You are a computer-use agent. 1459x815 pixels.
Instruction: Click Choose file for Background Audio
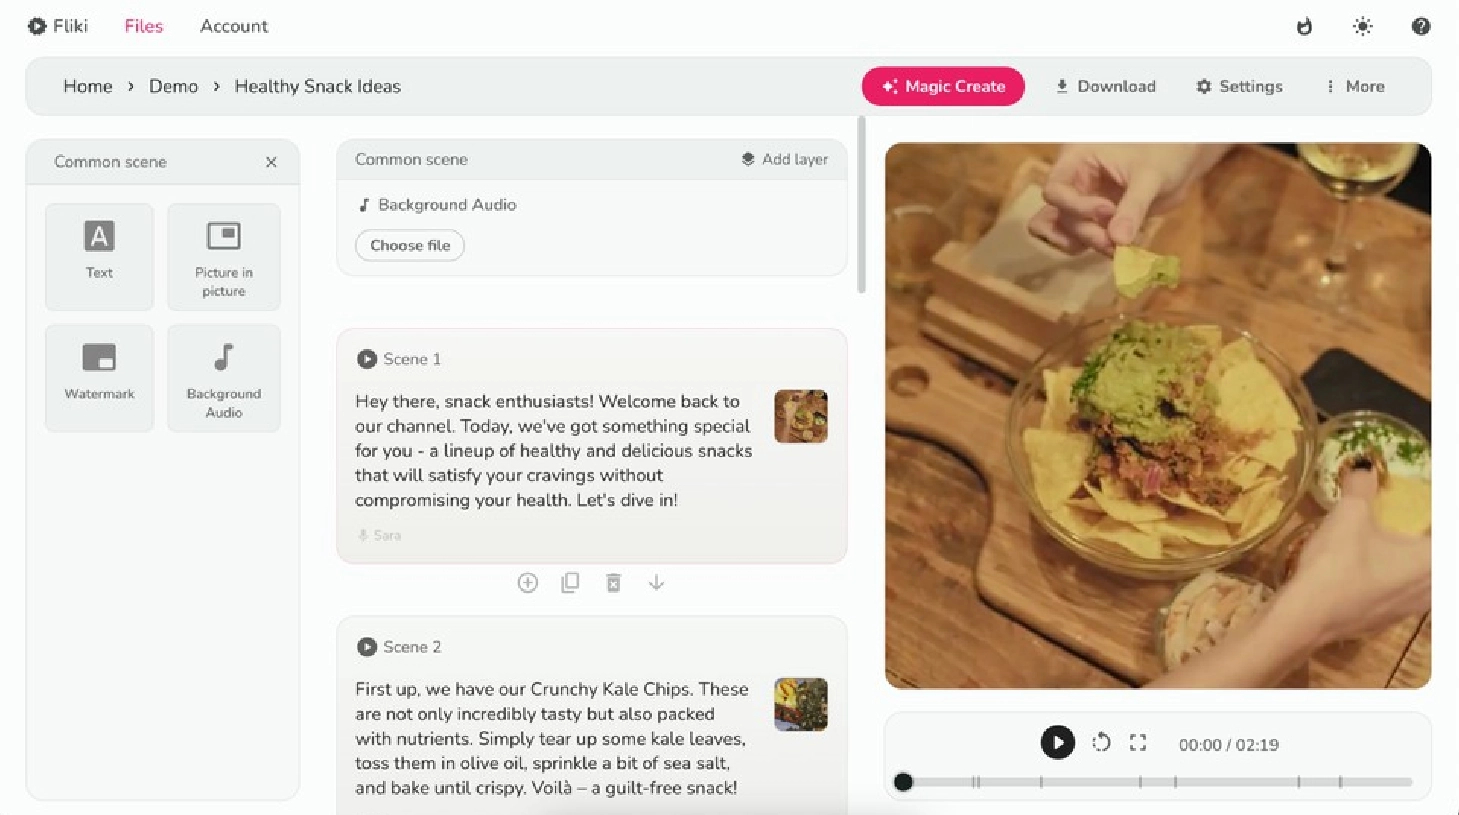tap(410, 245)
